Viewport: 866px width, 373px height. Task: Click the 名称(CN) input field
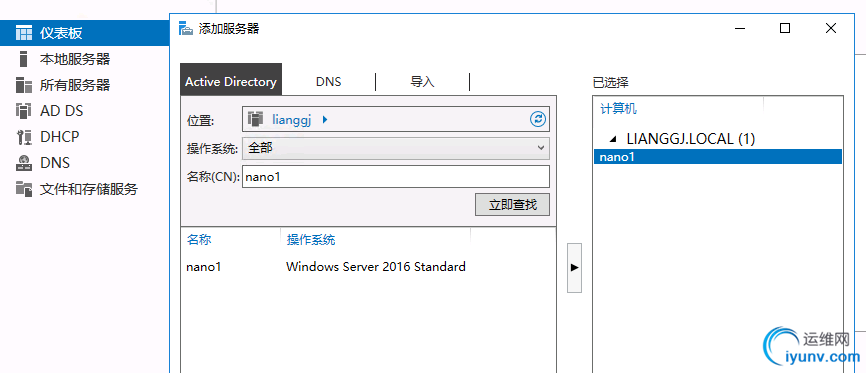point(396,177)
